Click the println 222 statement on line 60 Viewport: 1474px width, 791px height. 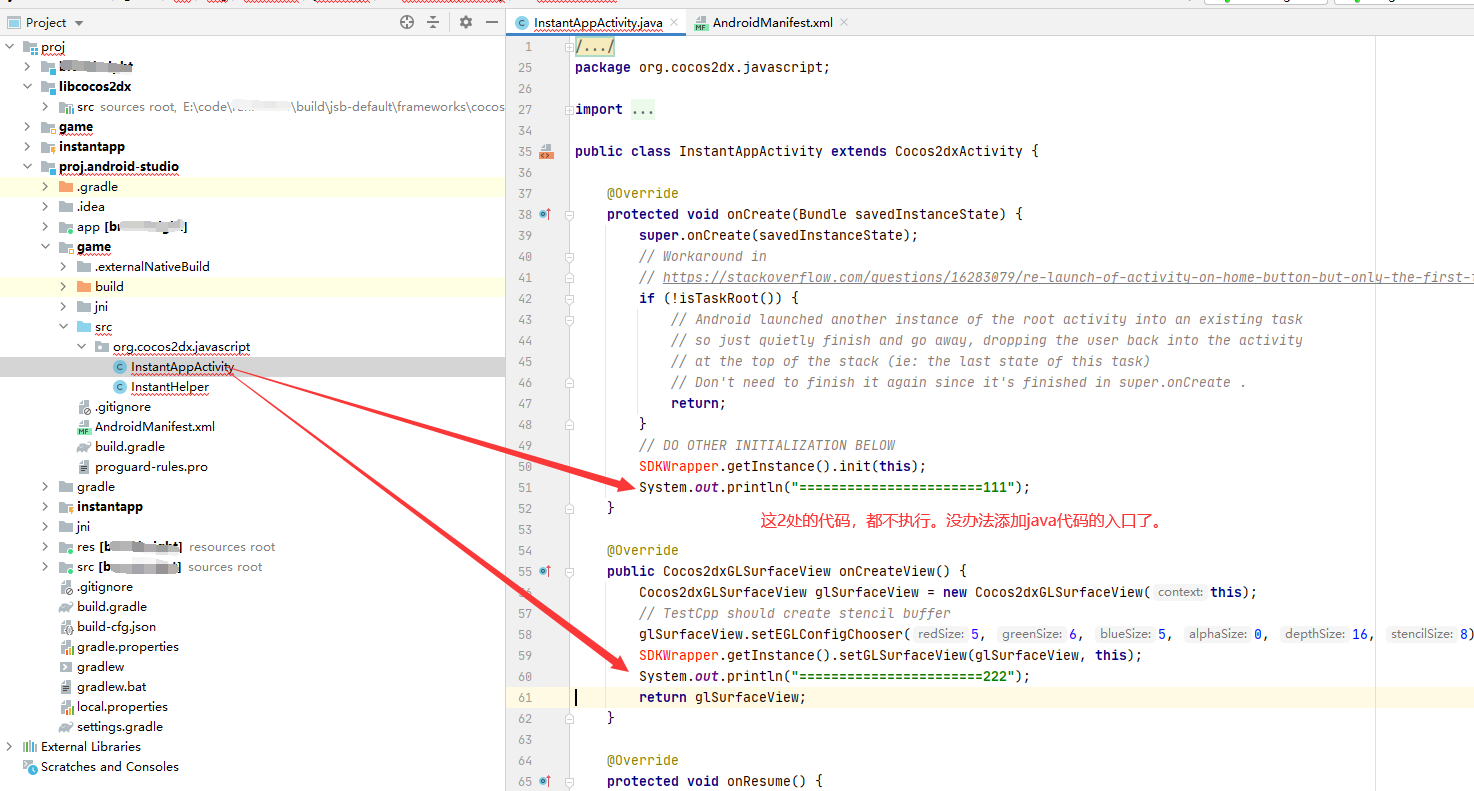coord(835,676)
